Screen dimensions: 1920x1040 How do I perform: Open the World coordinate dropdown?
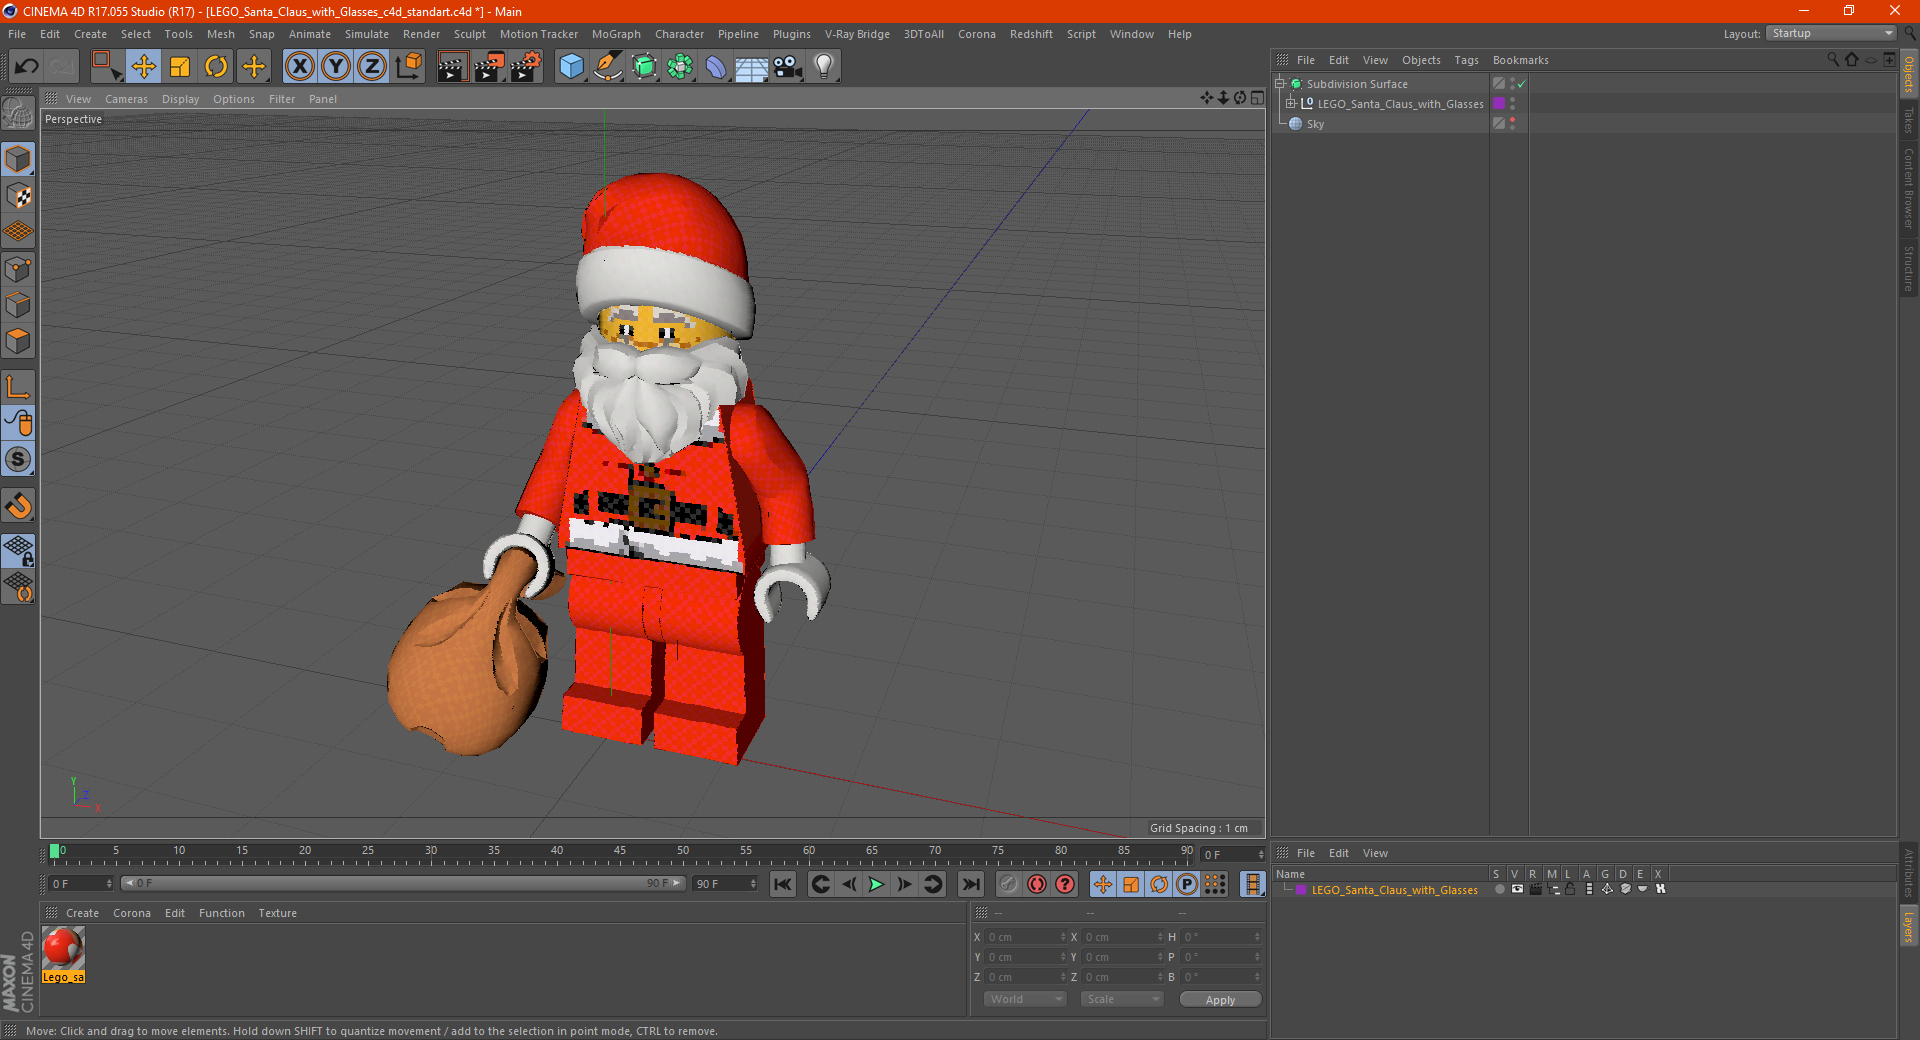pos(1025,999)
